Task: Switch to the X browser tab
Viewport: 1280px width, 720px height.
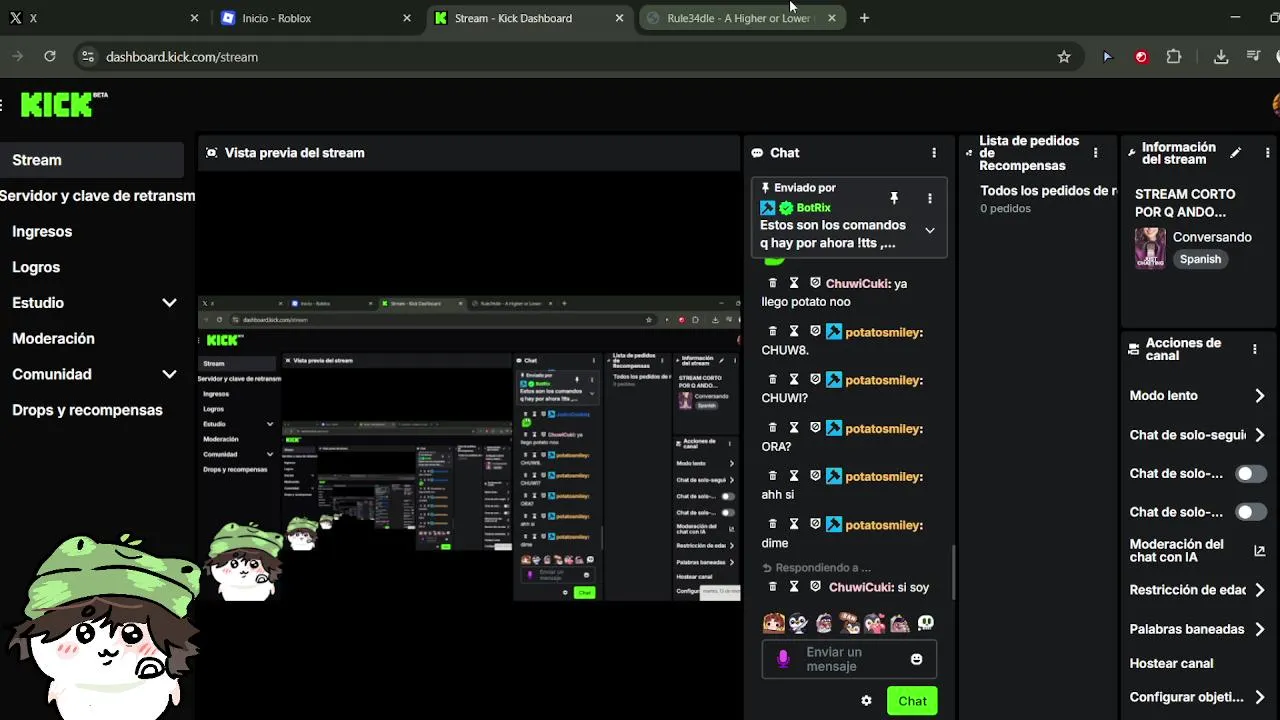Action: click(105, 18)
